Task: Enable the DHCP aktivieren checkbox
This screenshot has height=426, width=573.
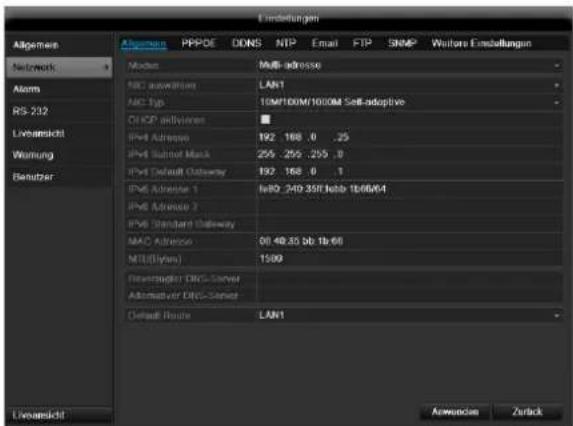Action: coord(265,119)
